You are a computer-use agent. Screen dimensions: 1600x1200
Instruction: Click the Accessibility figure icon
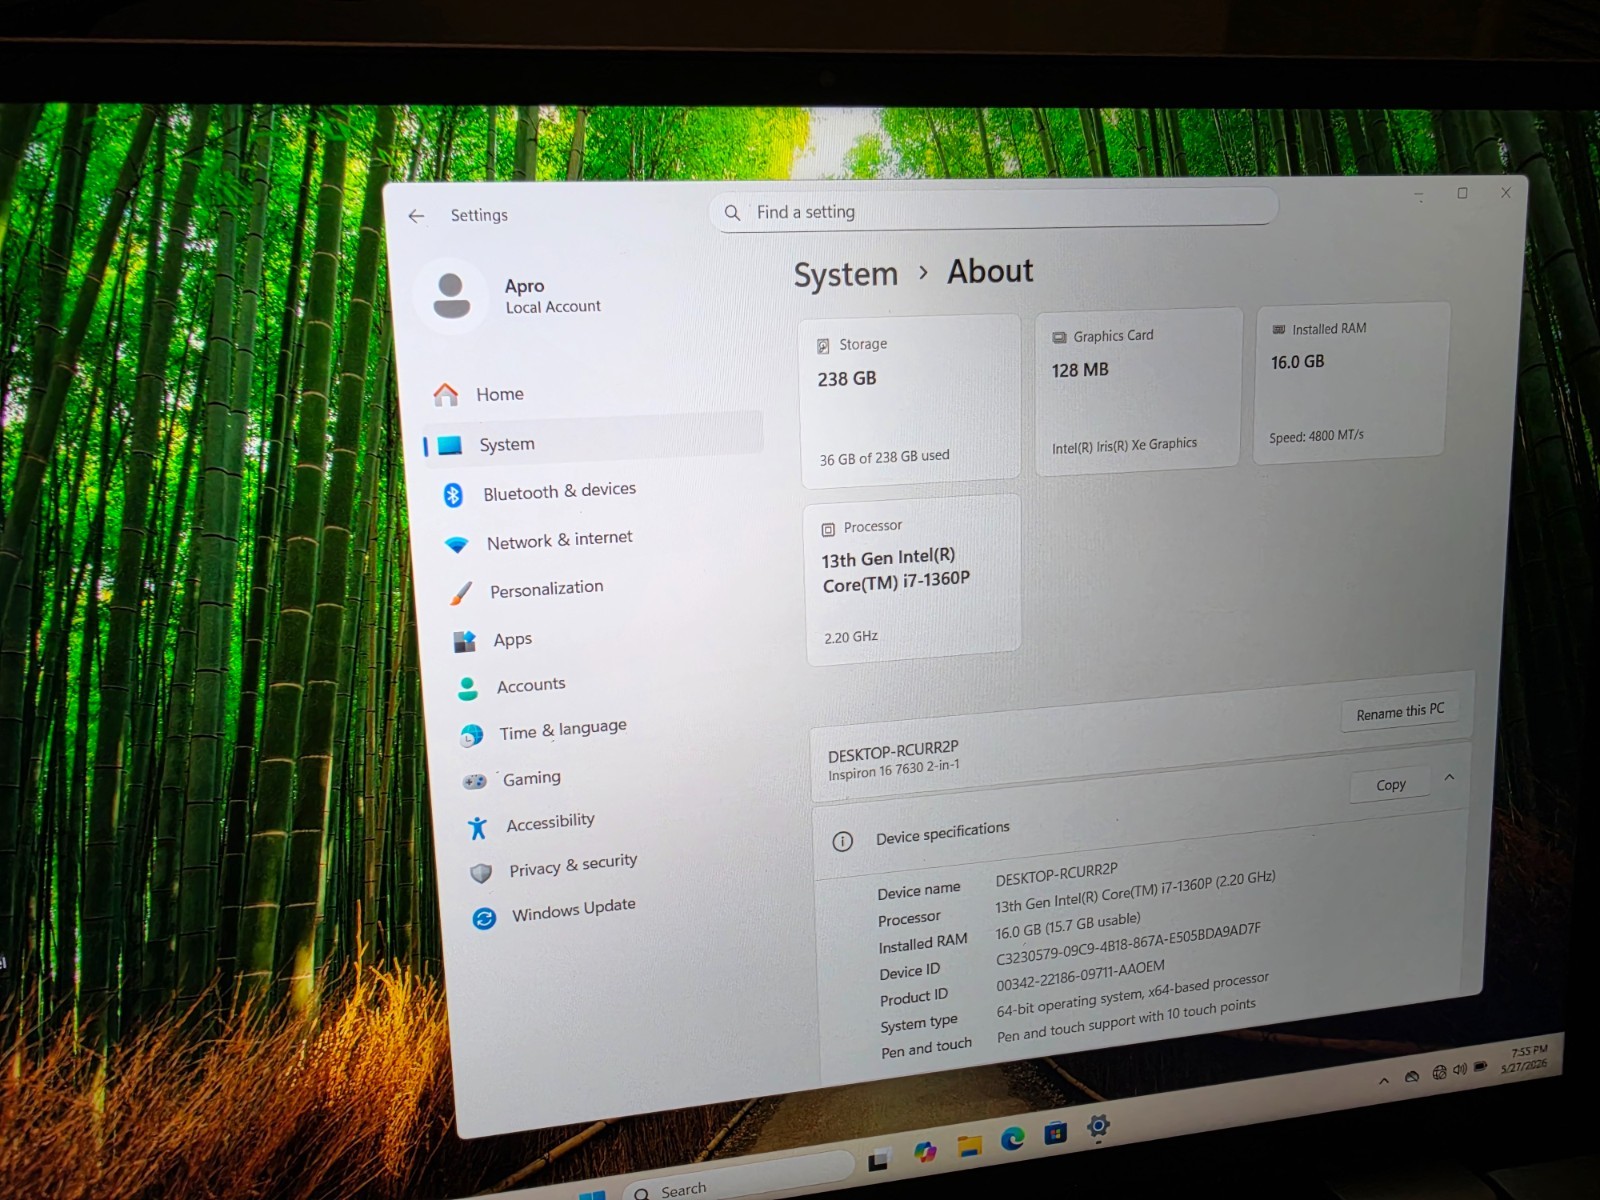coord(478,827)
